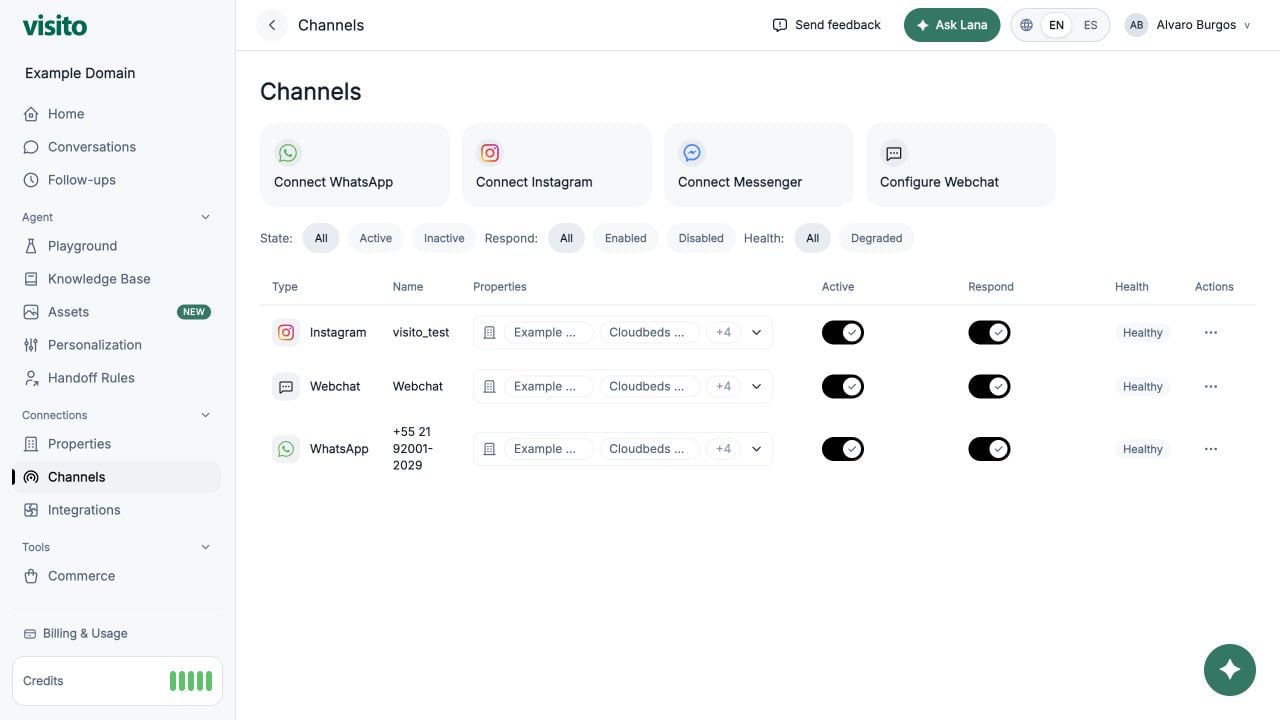Filter State by Inactive
1280x720 pixels.
[x=444, y=238]
